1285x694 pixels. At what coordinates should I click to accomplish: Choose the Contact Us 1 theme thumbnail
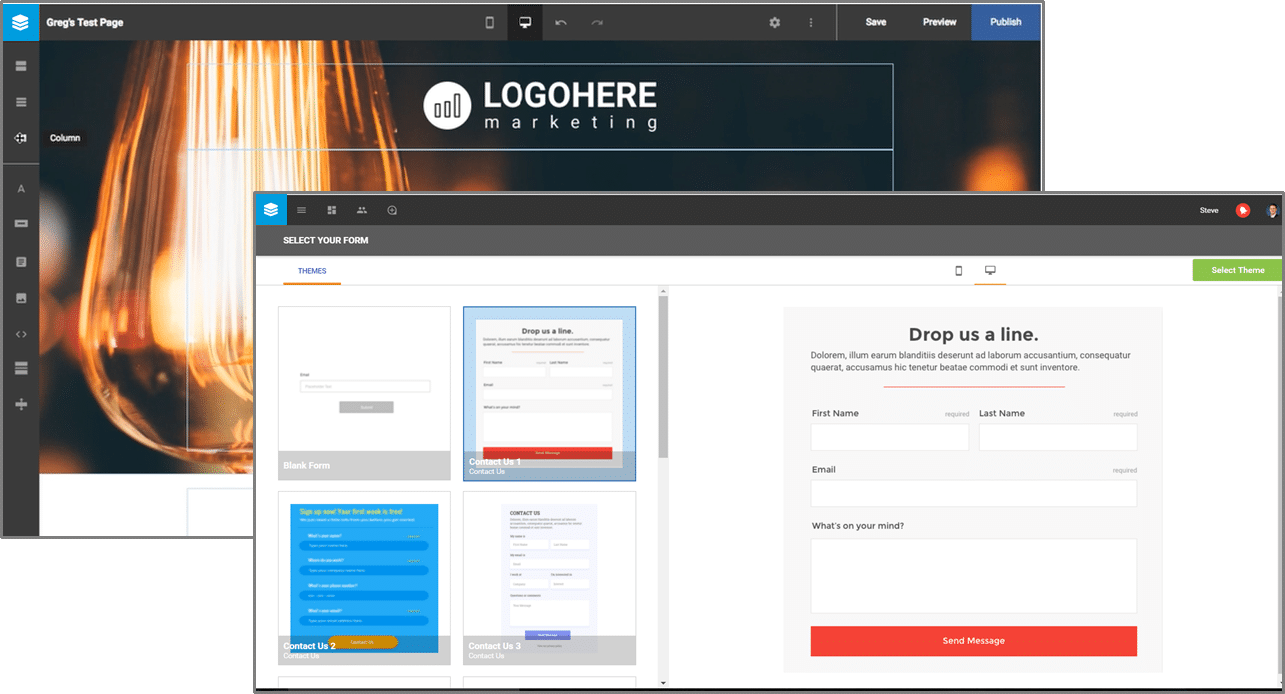pos(549,393)
